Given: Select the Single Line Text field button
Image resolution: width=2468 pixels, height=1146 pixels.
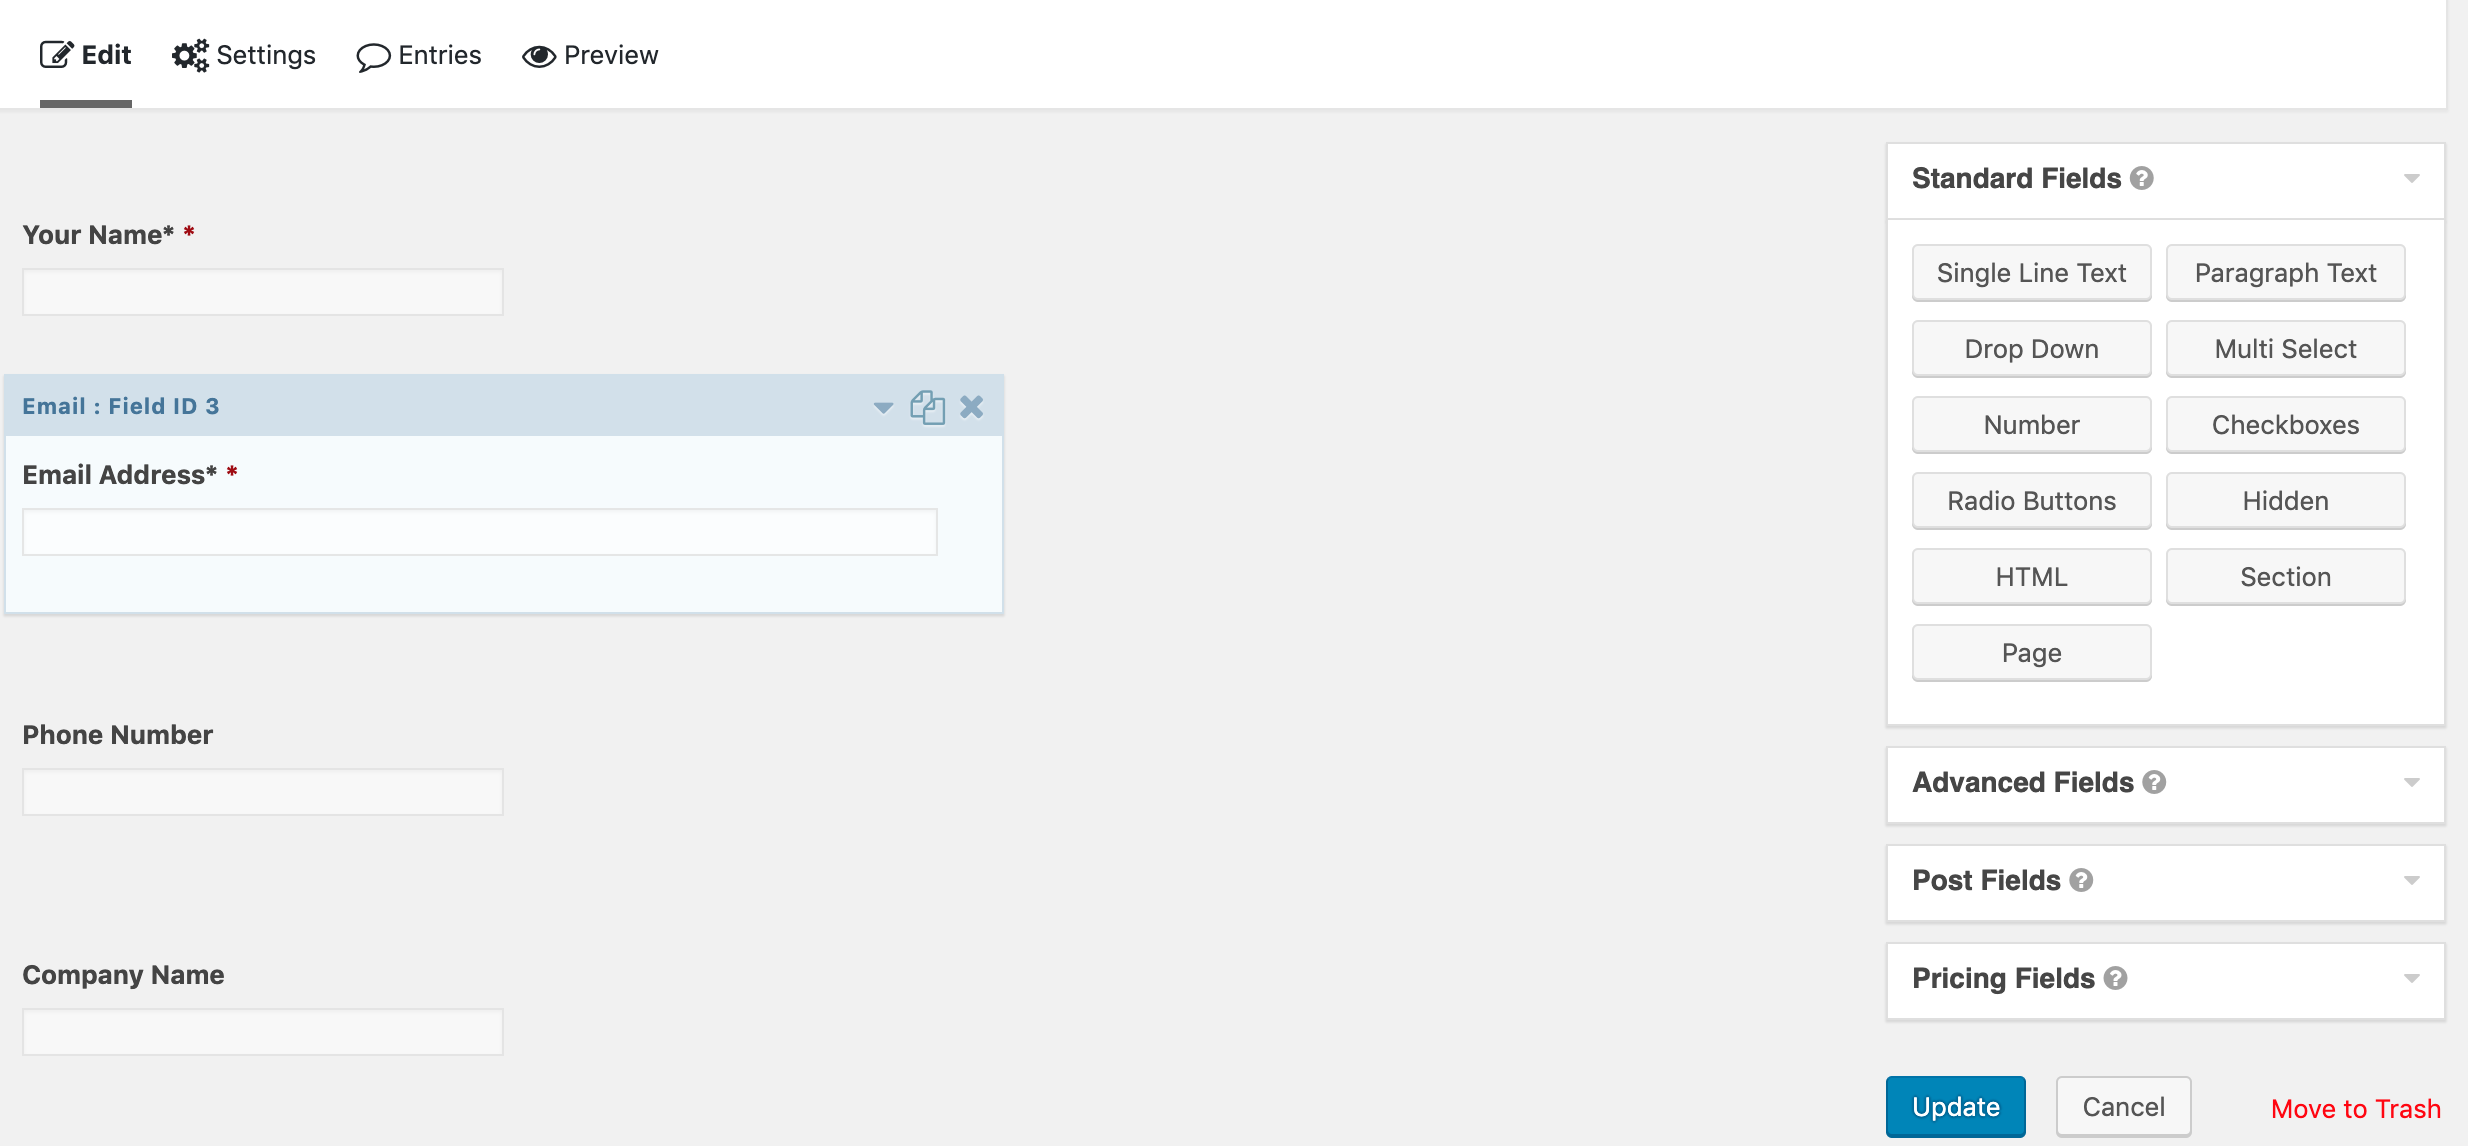Looking at the screenshot, I should (2032, 272).
